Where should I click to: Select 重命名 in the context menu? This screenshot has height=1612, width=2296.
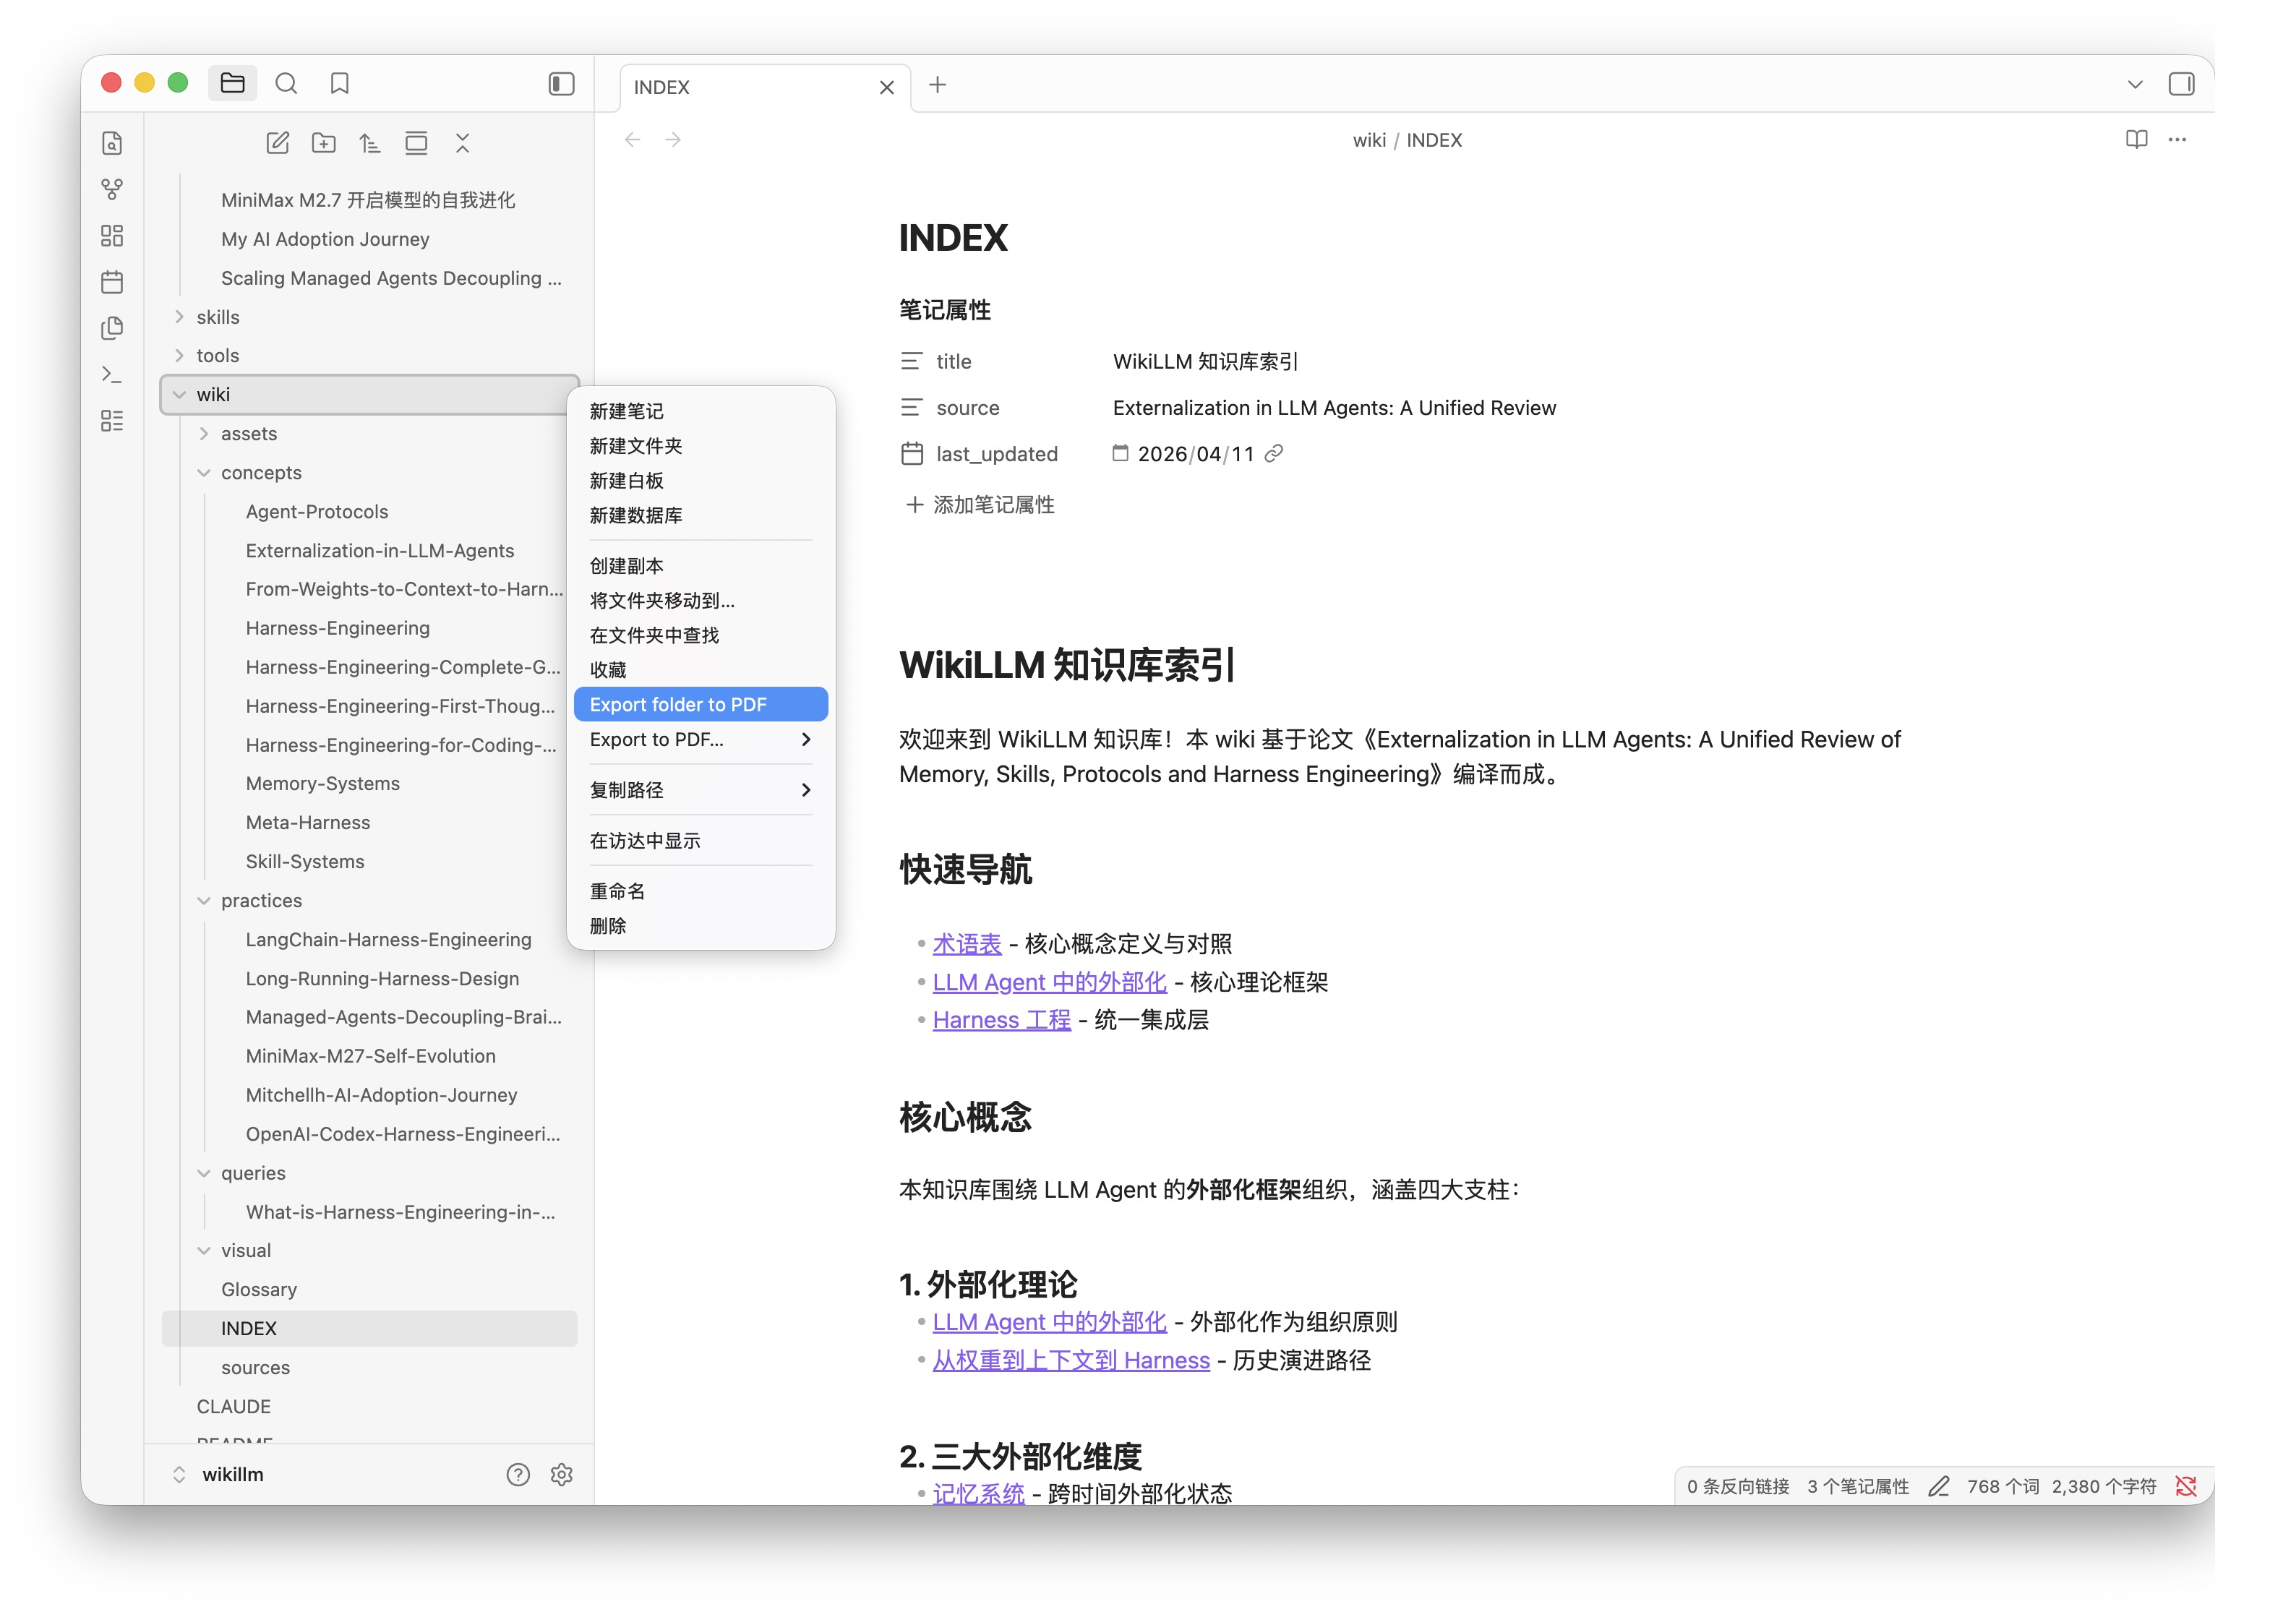coord(617,891)
